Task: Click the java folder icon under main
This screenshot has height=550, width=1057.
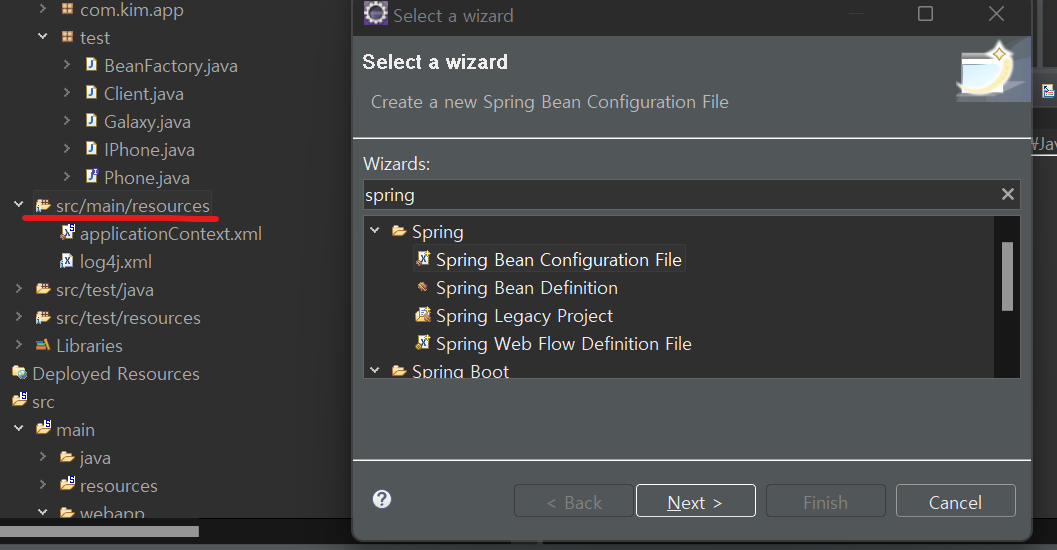Action: 67,457
